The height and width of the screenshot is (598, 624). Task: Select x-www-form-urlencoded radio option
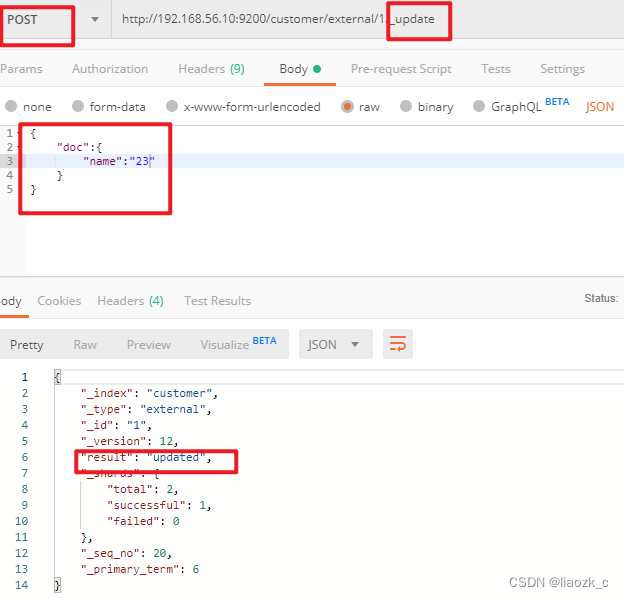[172, 106]
